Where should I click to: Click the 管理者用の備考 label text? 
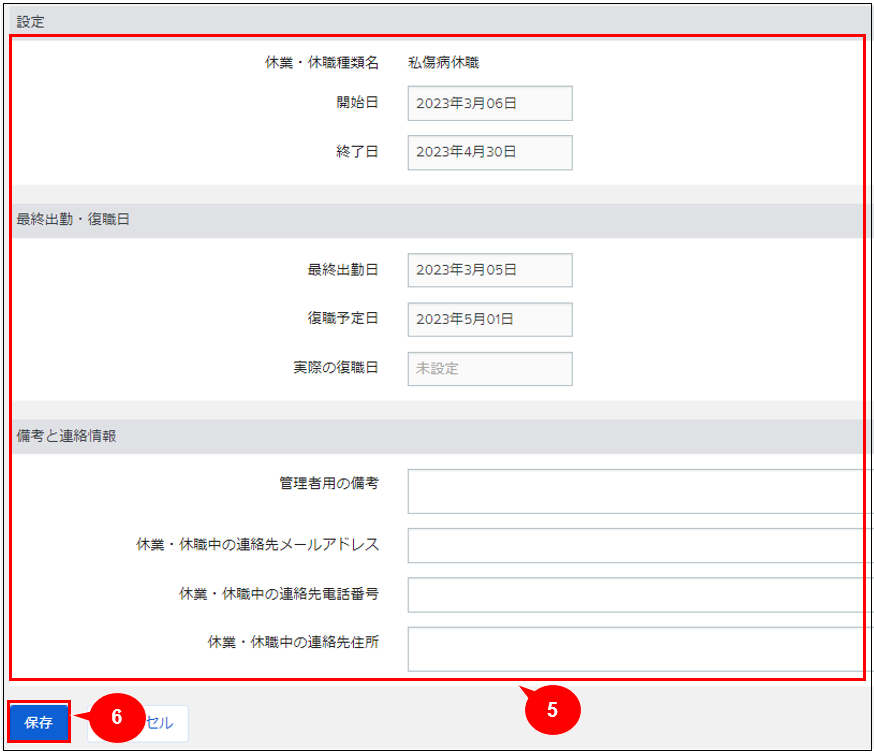coord(328,483)
